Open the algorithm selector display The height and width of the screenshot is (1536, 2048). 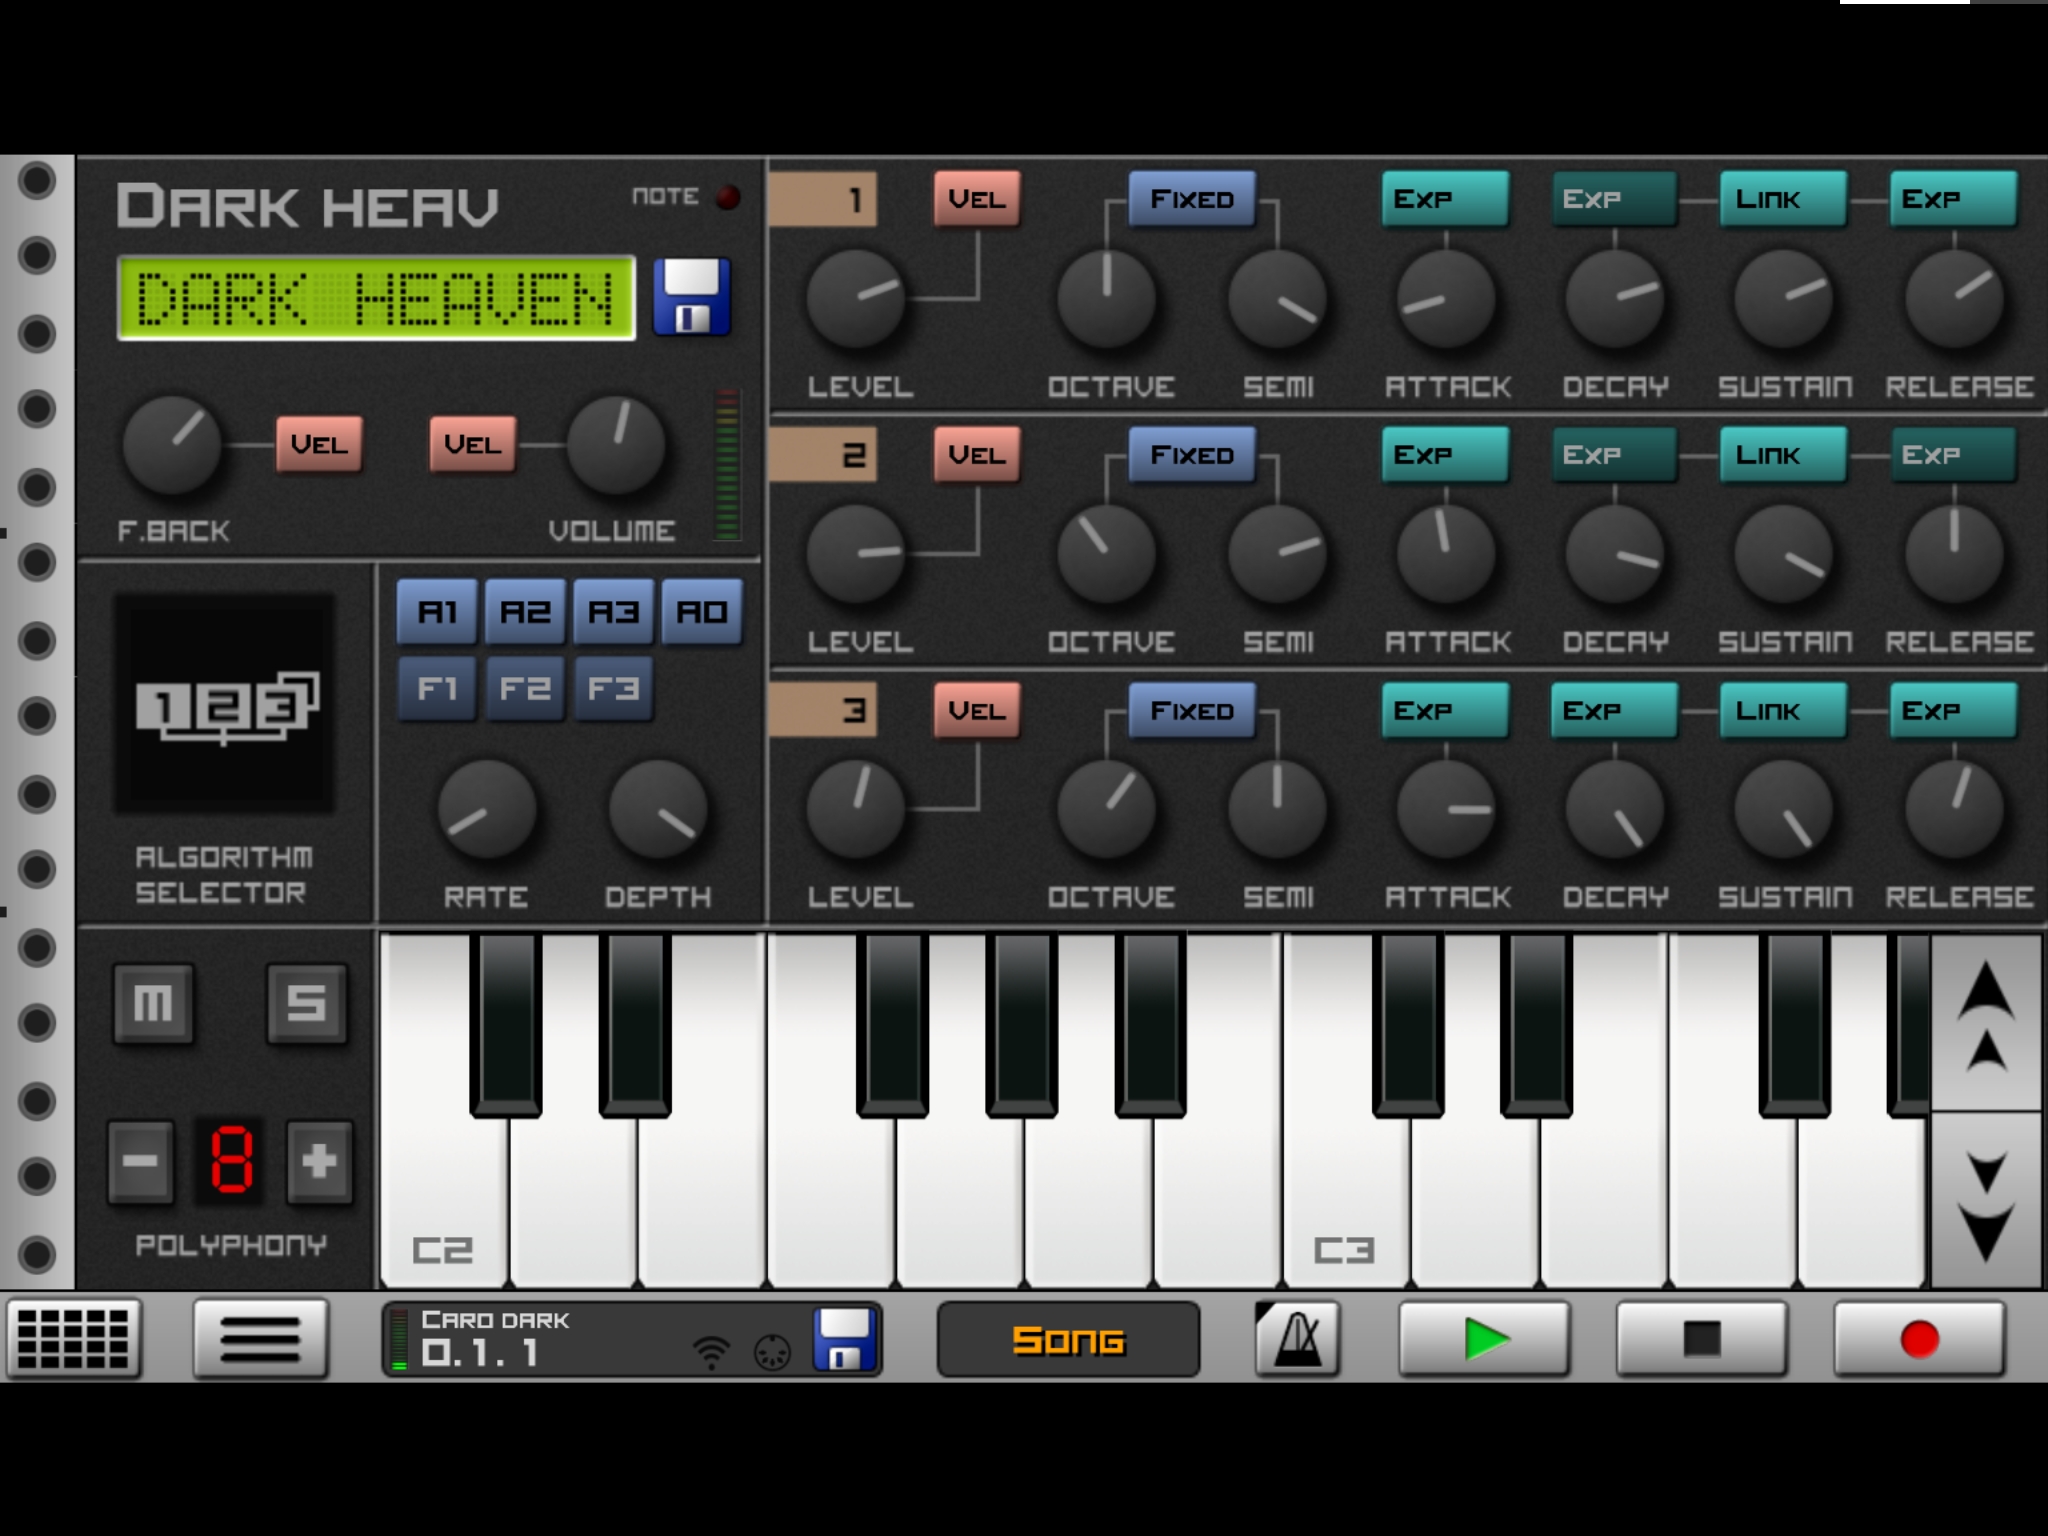[224, 704]
